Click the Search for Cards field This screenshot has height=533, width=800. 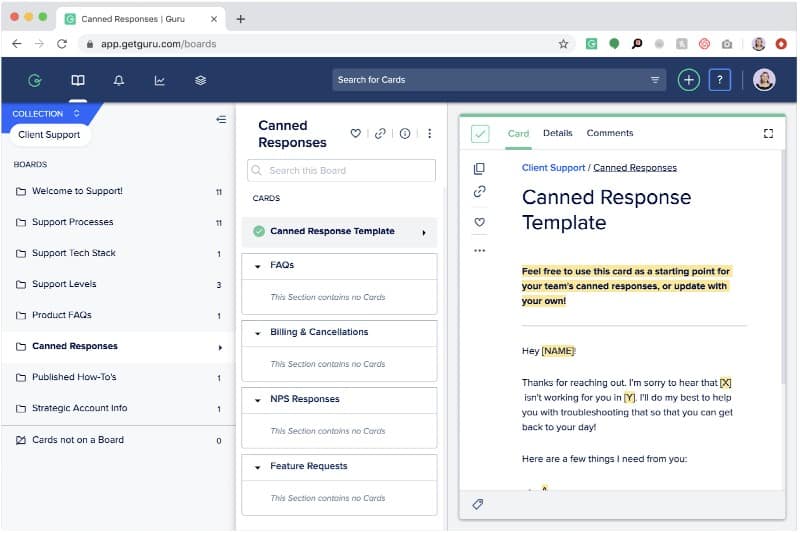pos(499,80)
